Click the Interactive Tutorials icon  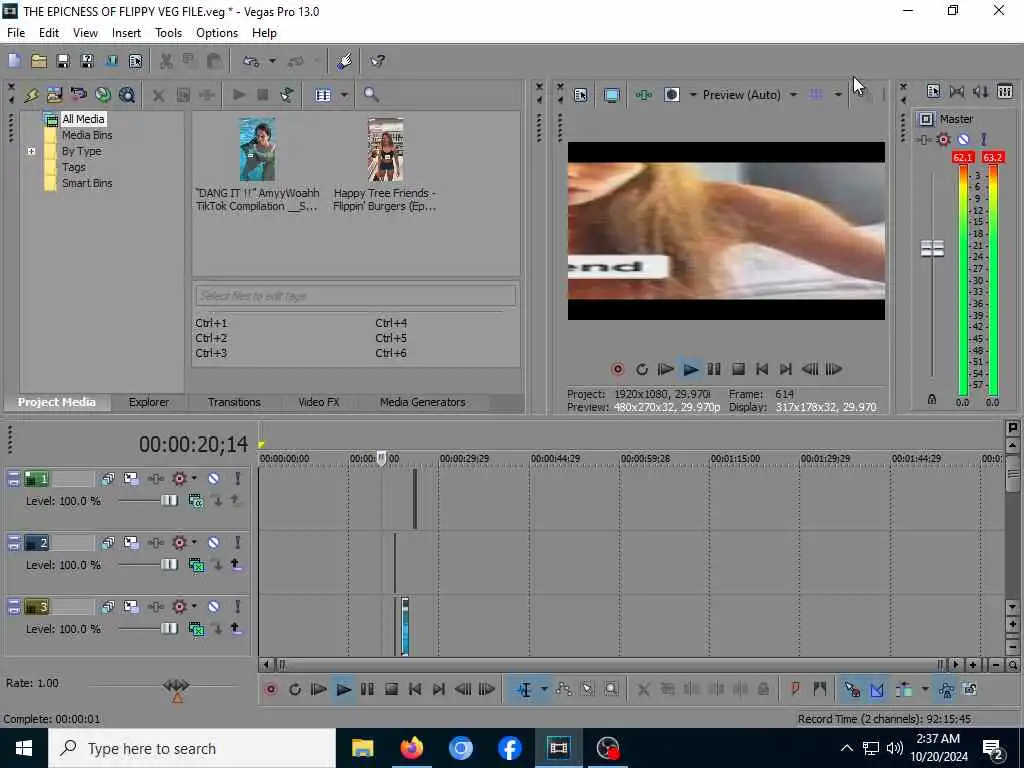(344, 61)
